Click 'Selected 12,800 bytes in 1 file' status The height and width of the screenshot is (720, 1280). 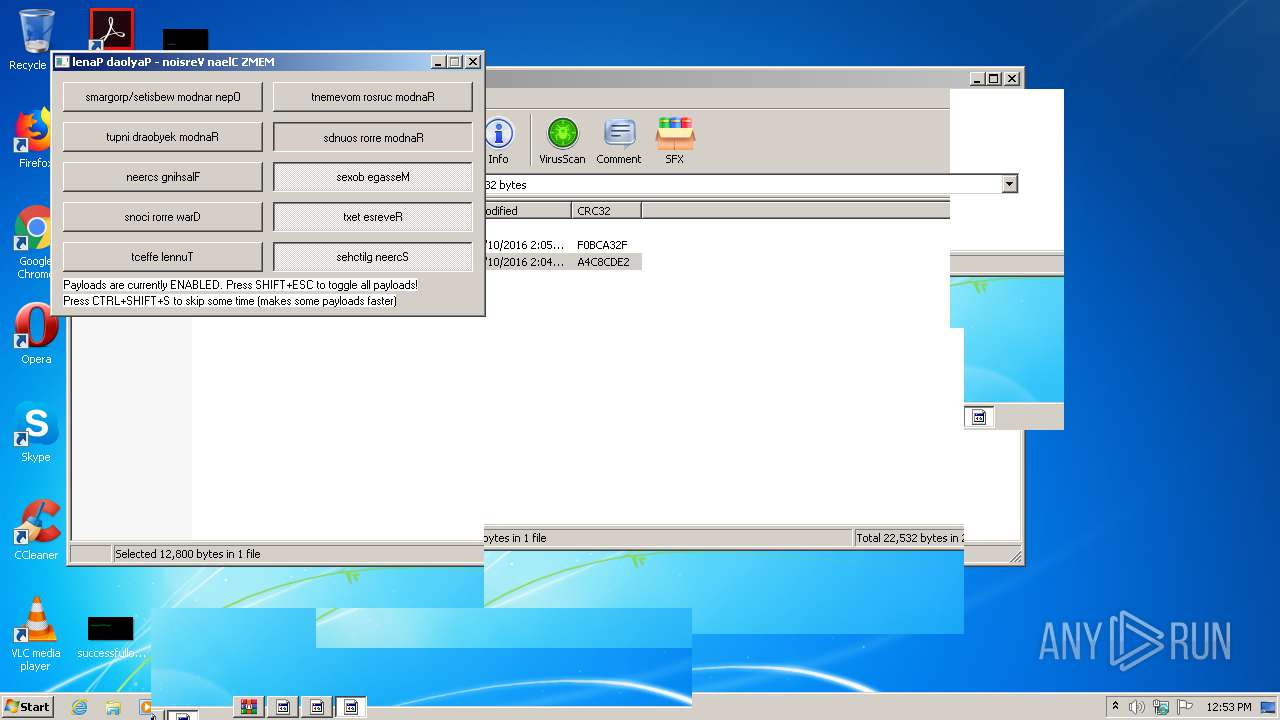click(188, 554)
